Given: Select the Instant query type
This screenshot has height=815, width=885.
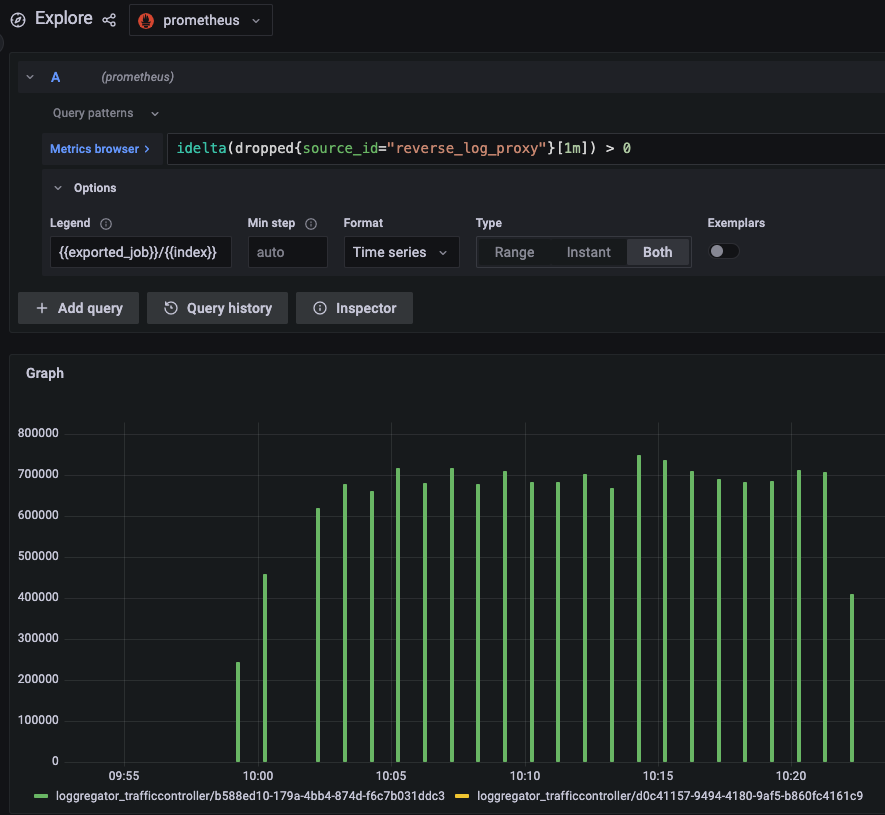Looking at the screenshot, I should point(588,252).
